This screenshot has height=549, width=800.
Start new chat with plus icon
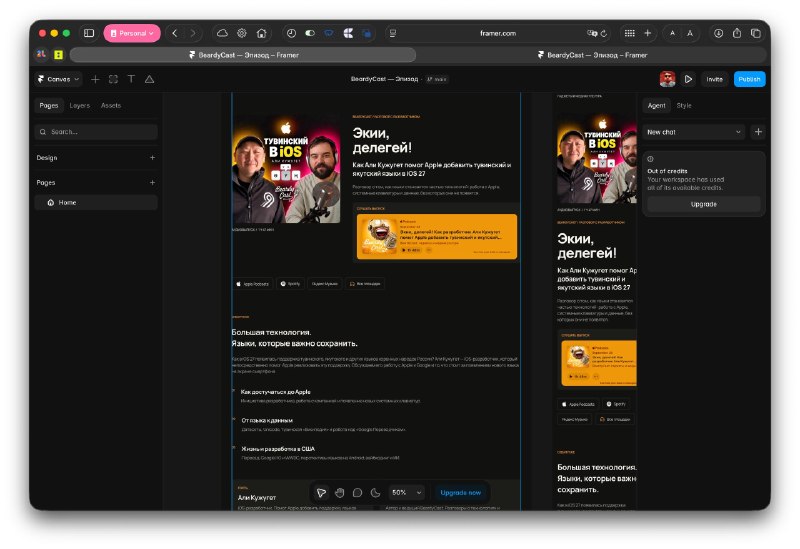(758, 132)
